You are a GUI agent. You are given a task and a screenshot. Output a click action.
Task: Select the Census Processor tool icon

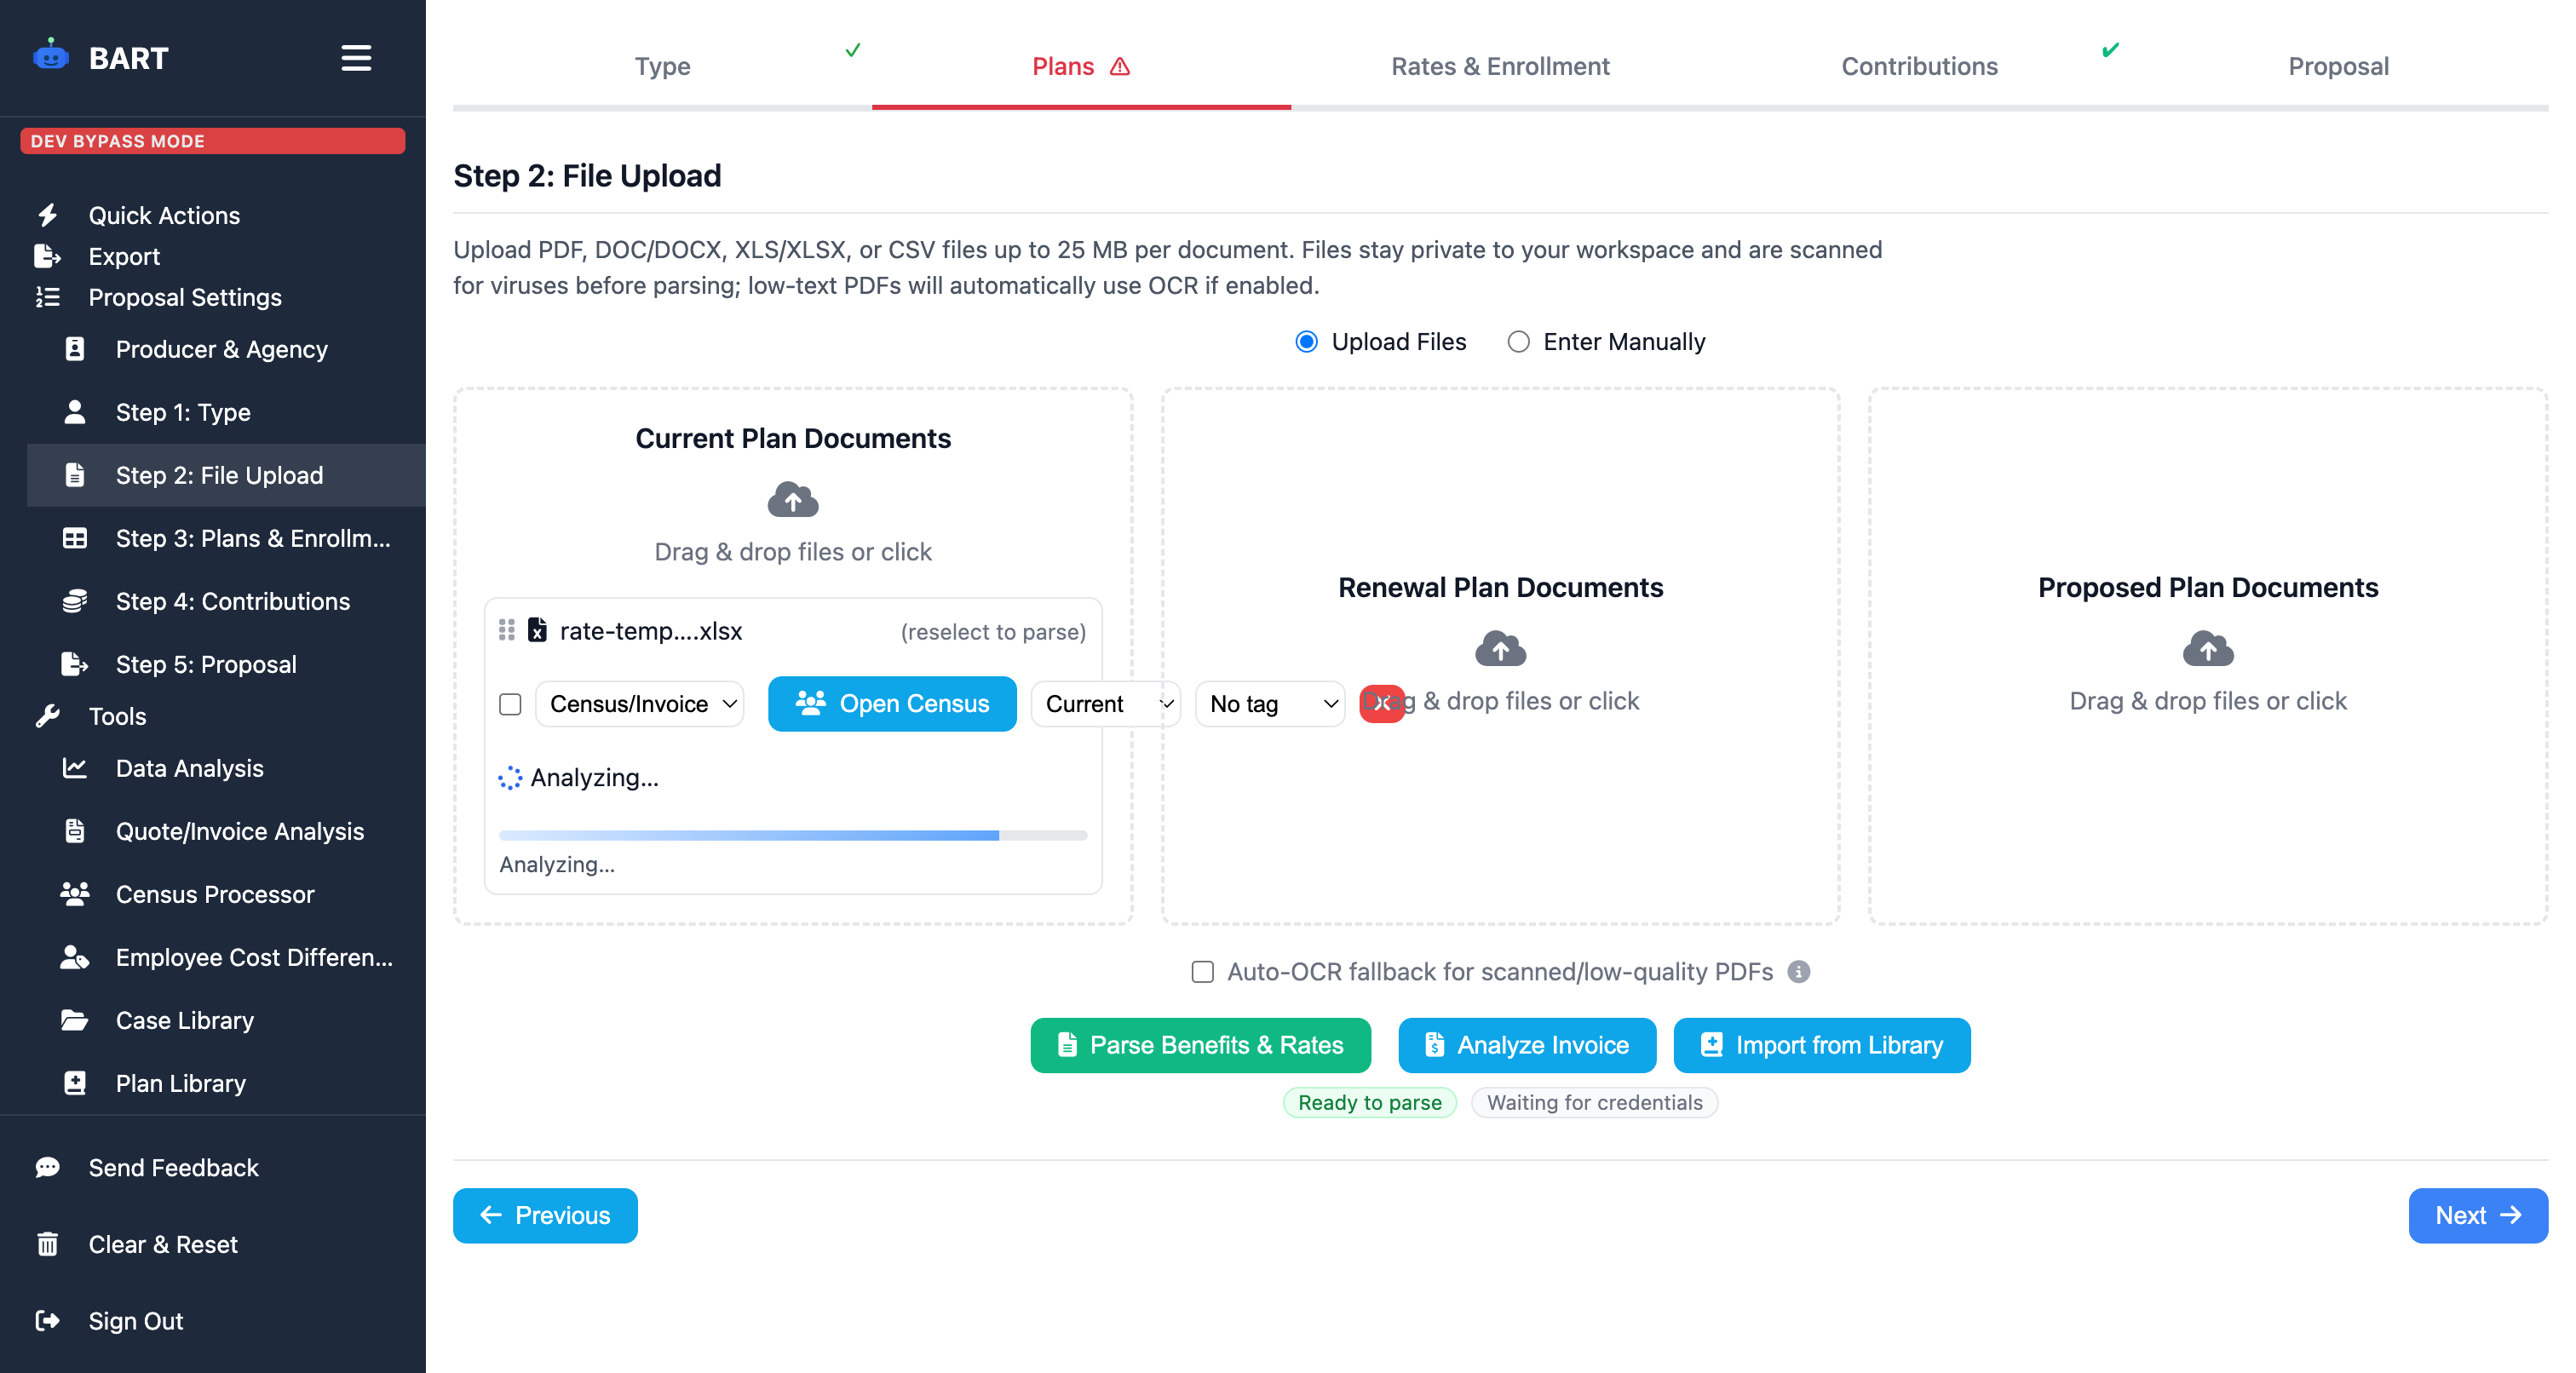tap(75, 894)
